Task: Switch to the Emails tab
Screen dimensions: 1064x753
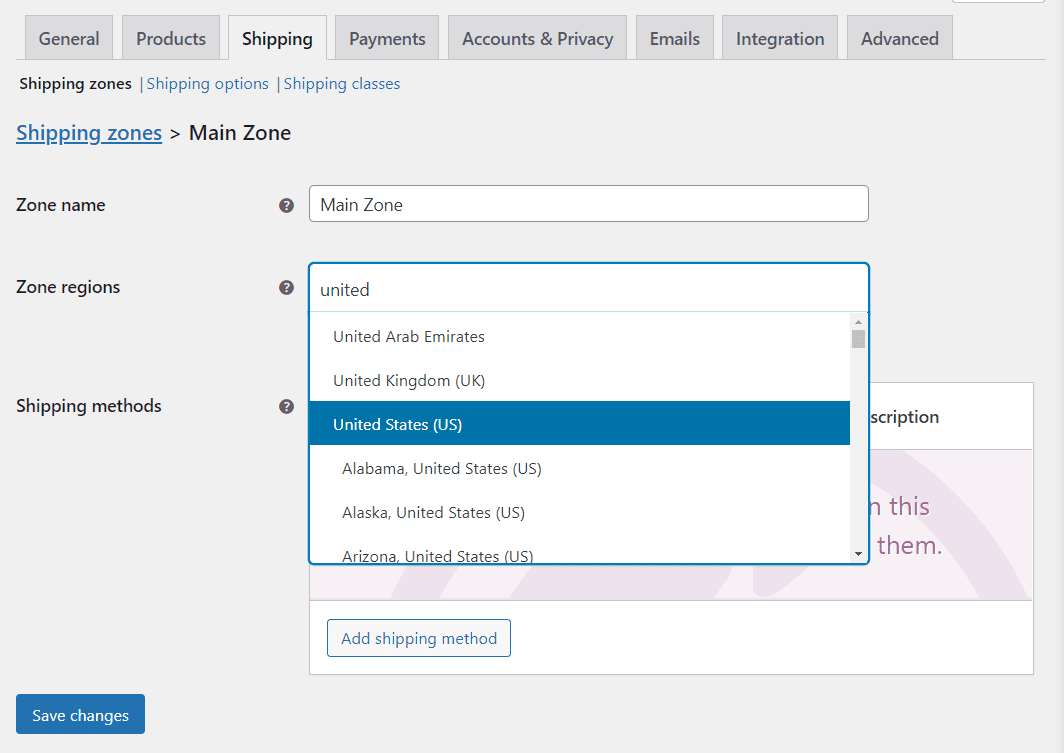Action: point(674,38)
